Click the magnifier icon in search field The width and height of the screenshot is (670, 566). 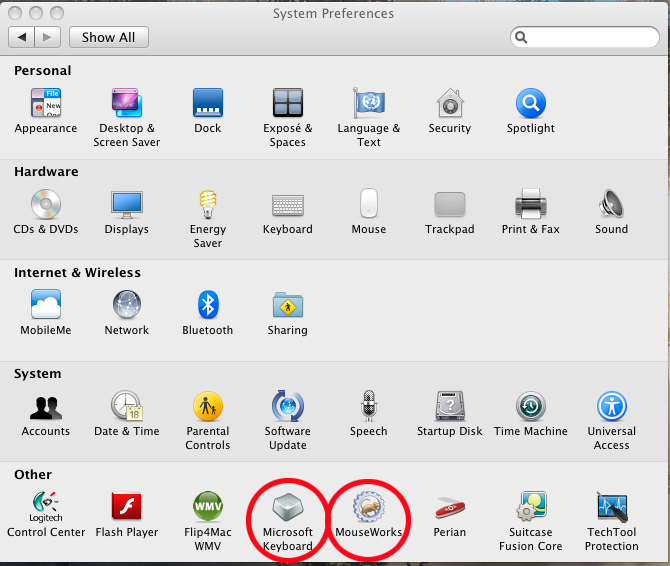tap(521, 38)
